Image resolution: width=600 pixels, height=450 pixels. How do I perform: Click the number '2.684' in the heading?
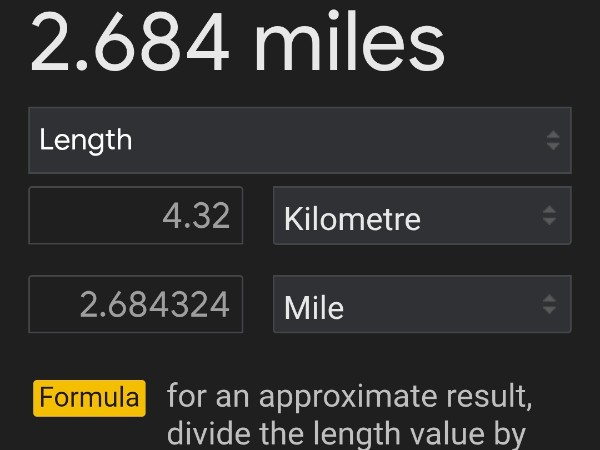point(130,42)
